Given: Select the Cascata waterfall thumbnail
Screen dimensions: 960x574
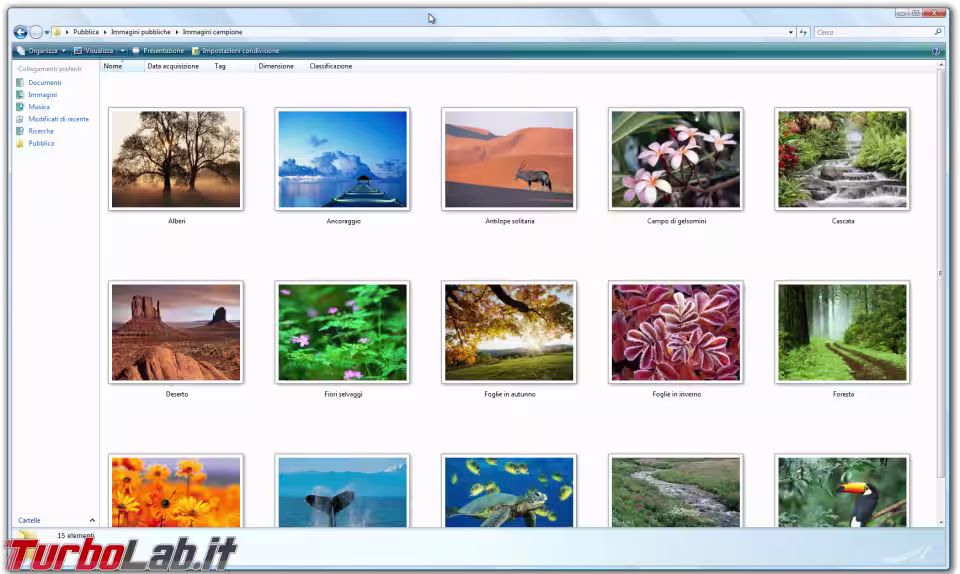Looking at the screenshot, I should (842, 159).
